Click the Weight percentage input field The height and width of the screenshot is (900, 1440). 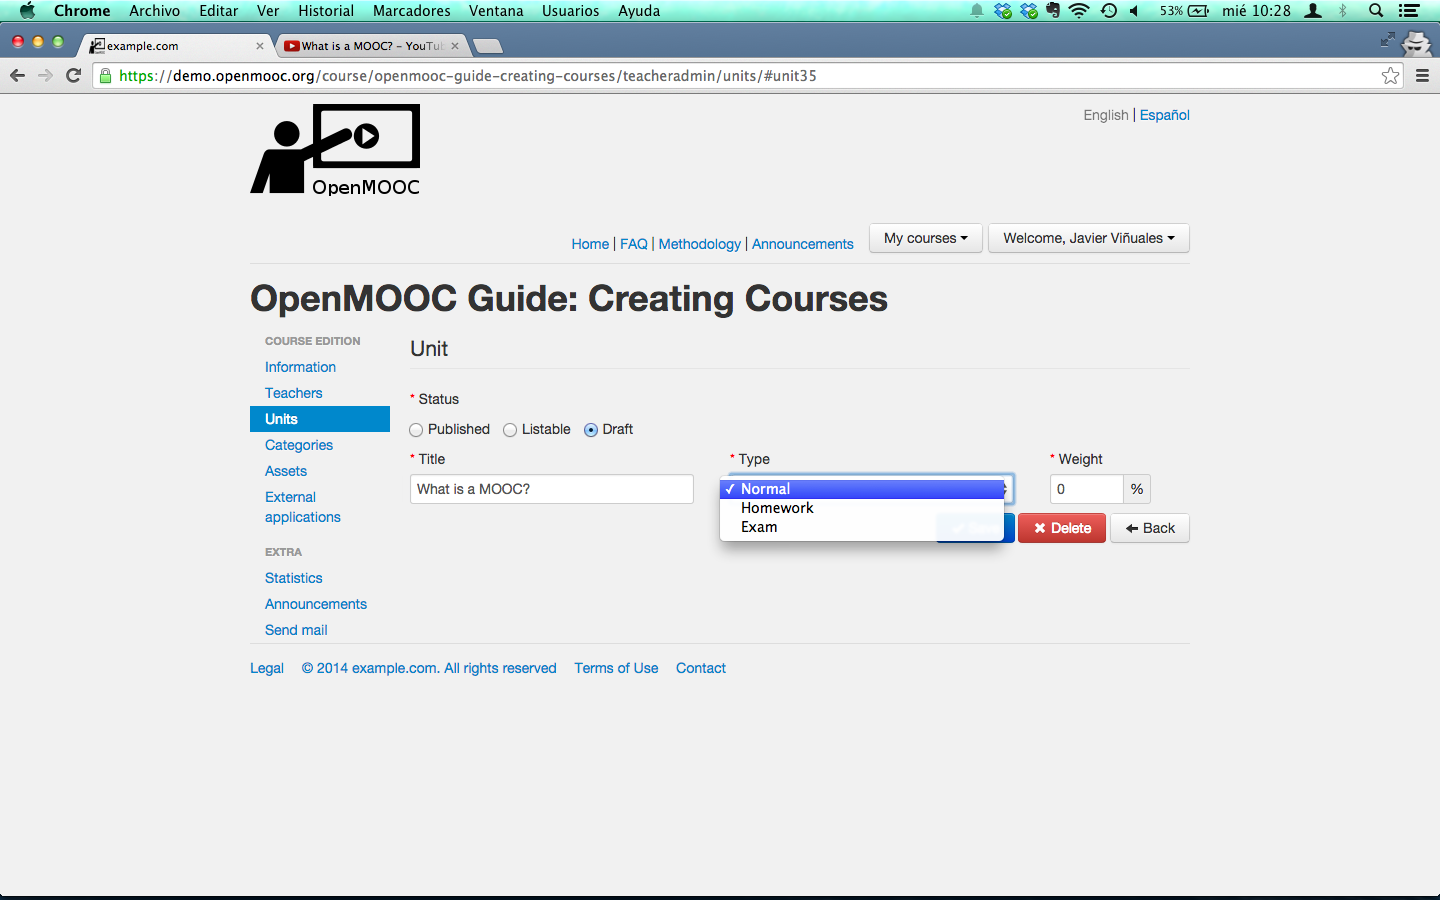(1087, 489)
